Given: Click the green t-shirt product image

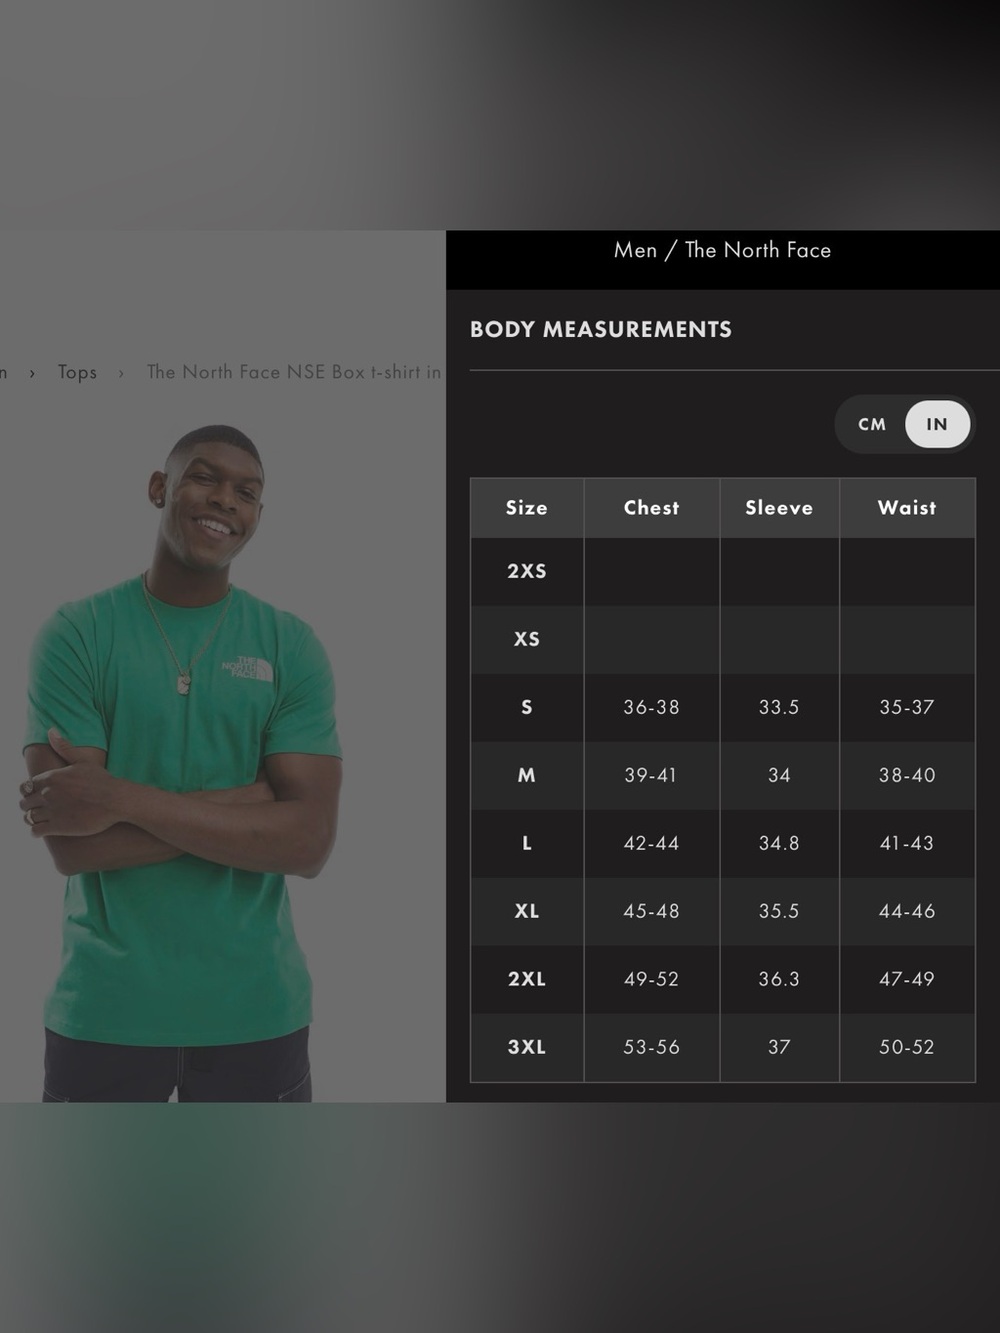Looking at the screenshot, I should pos(184,763).
